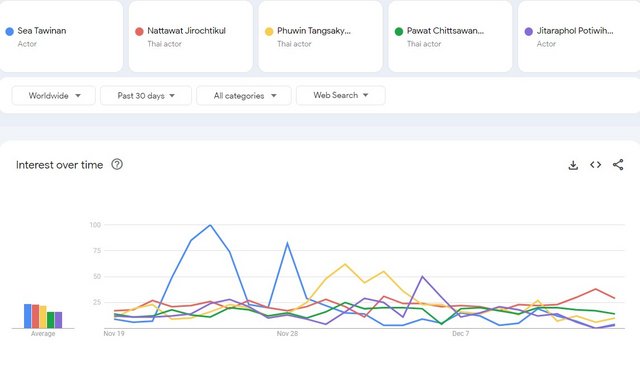640x369 pixels.
Task: Click the Nov 28 axis label
Action: coord(287,333)
